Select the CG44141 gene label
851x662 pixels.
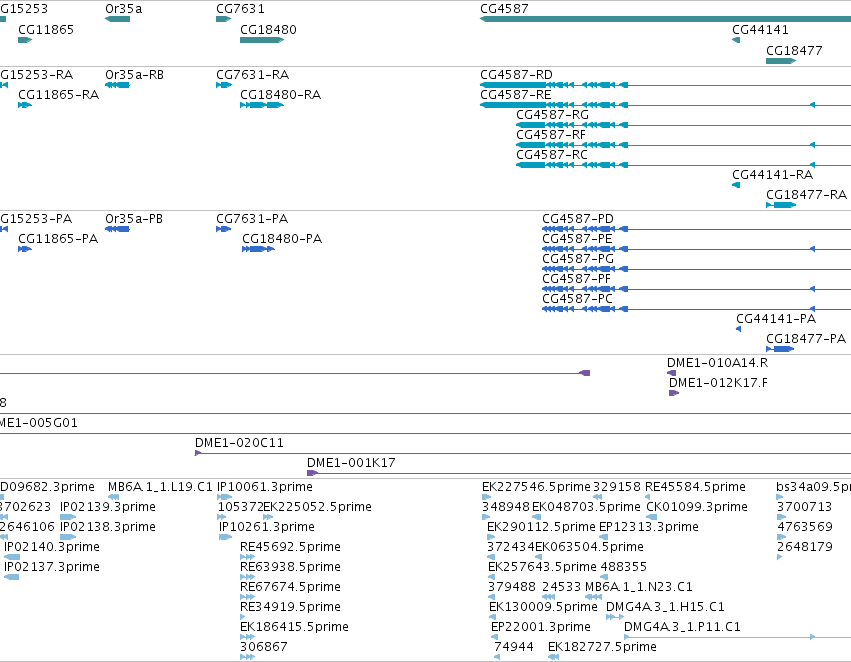[x=760, y=30]
